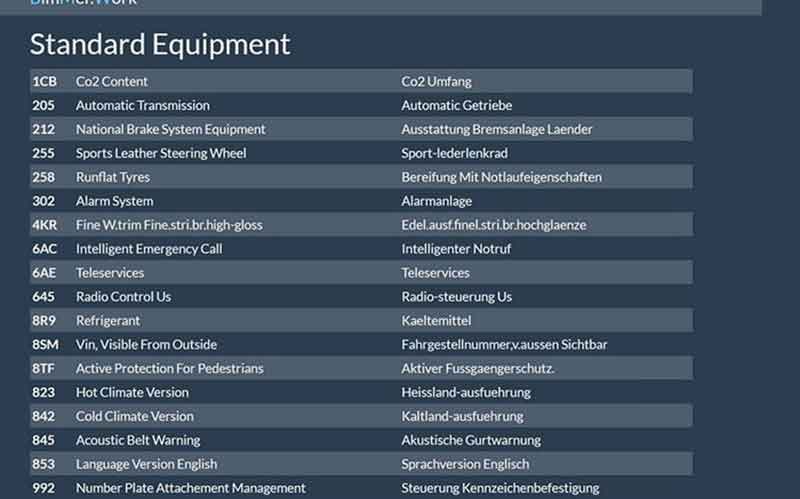Click the Alarm System row

click(114, 201)
